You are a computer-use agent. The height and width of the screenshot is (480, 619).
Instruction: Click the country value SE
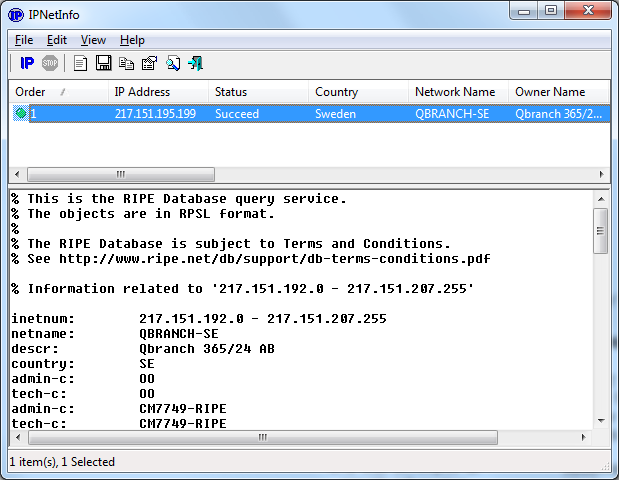coord(147,364)
